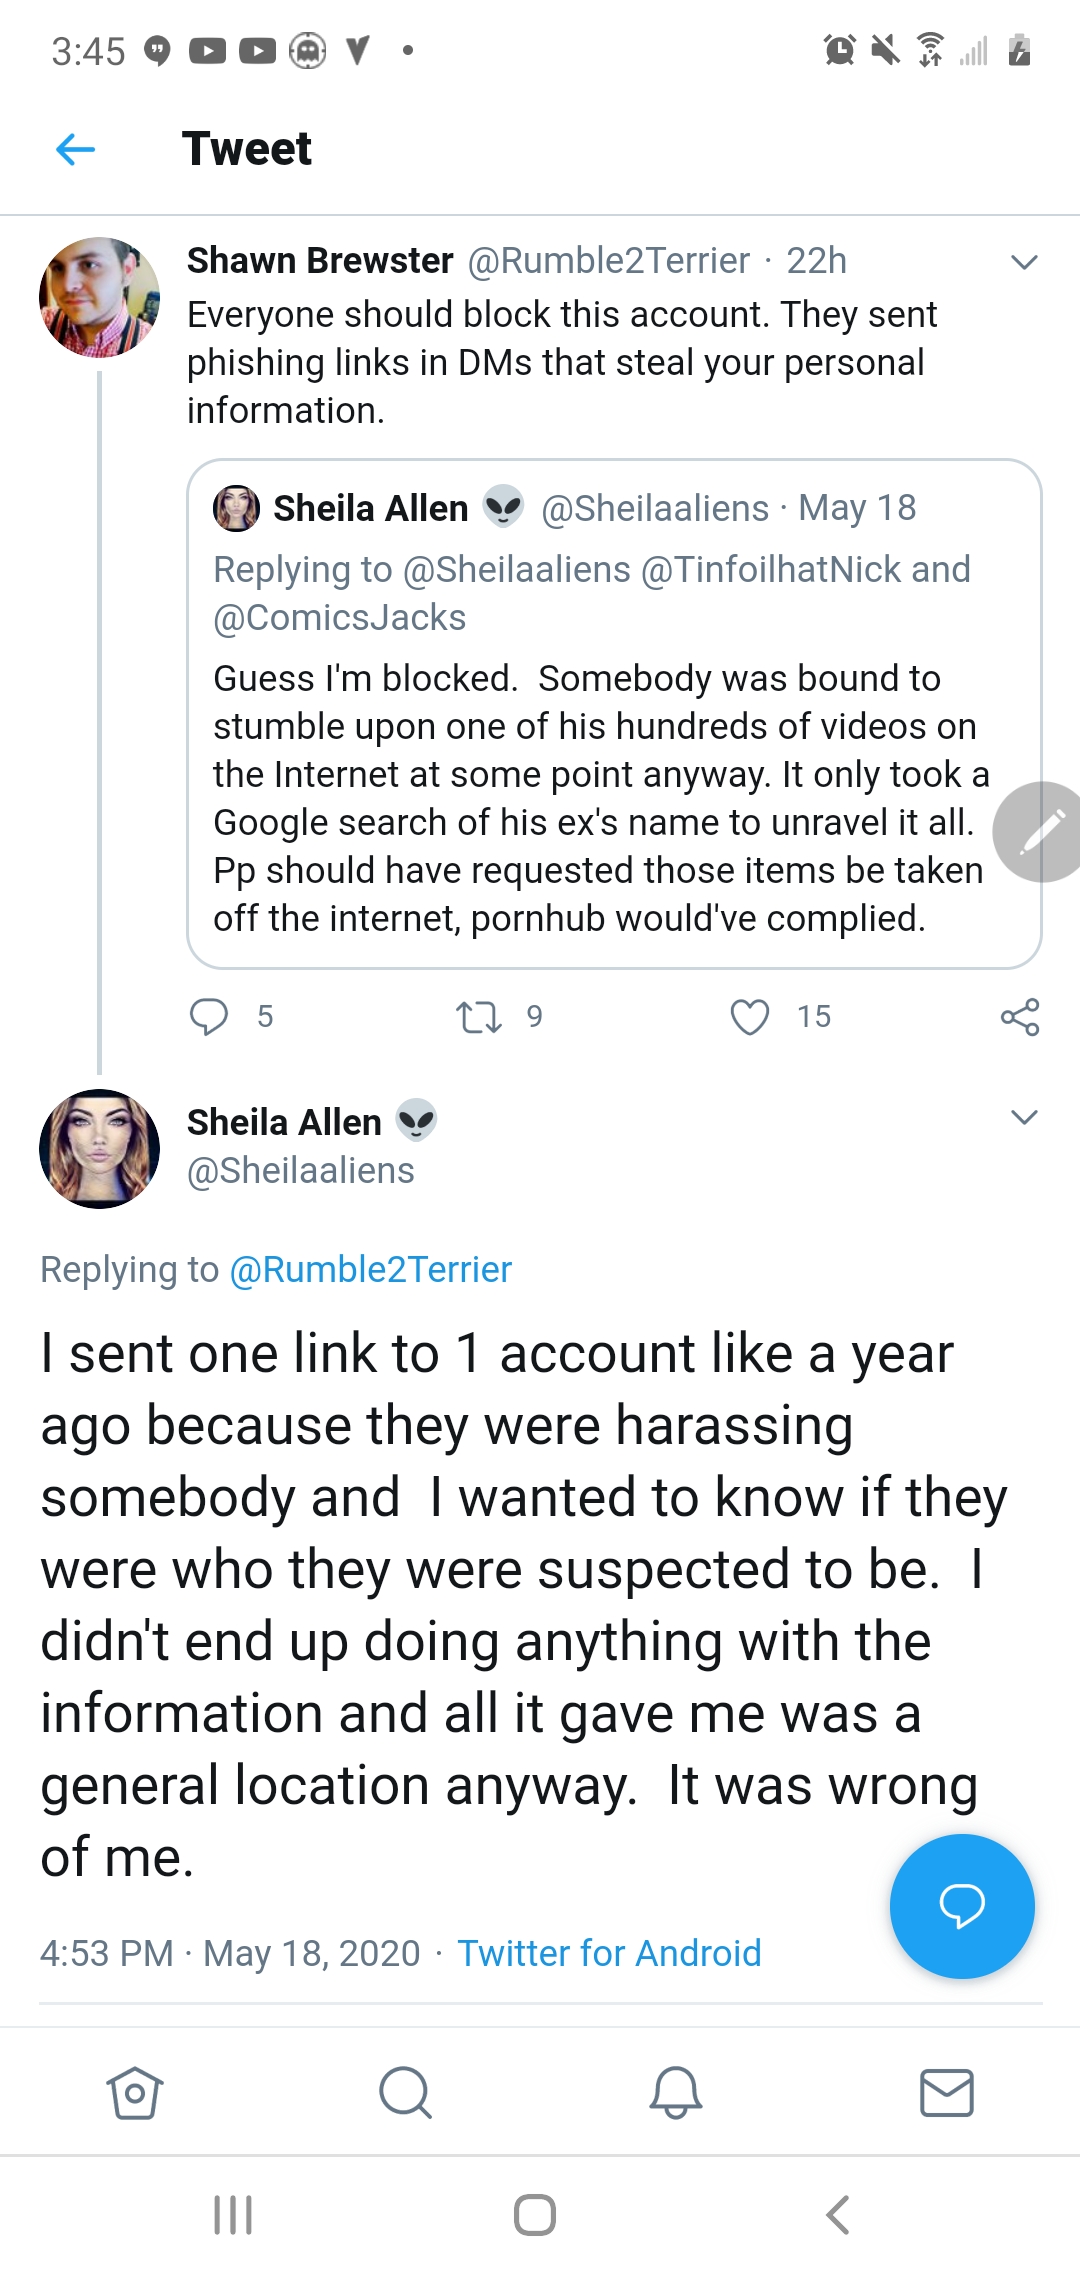Viewport: 1080px width, 2280px height.
Task: Tap the gray pencil edit bubble
Action: point(1038,832)
